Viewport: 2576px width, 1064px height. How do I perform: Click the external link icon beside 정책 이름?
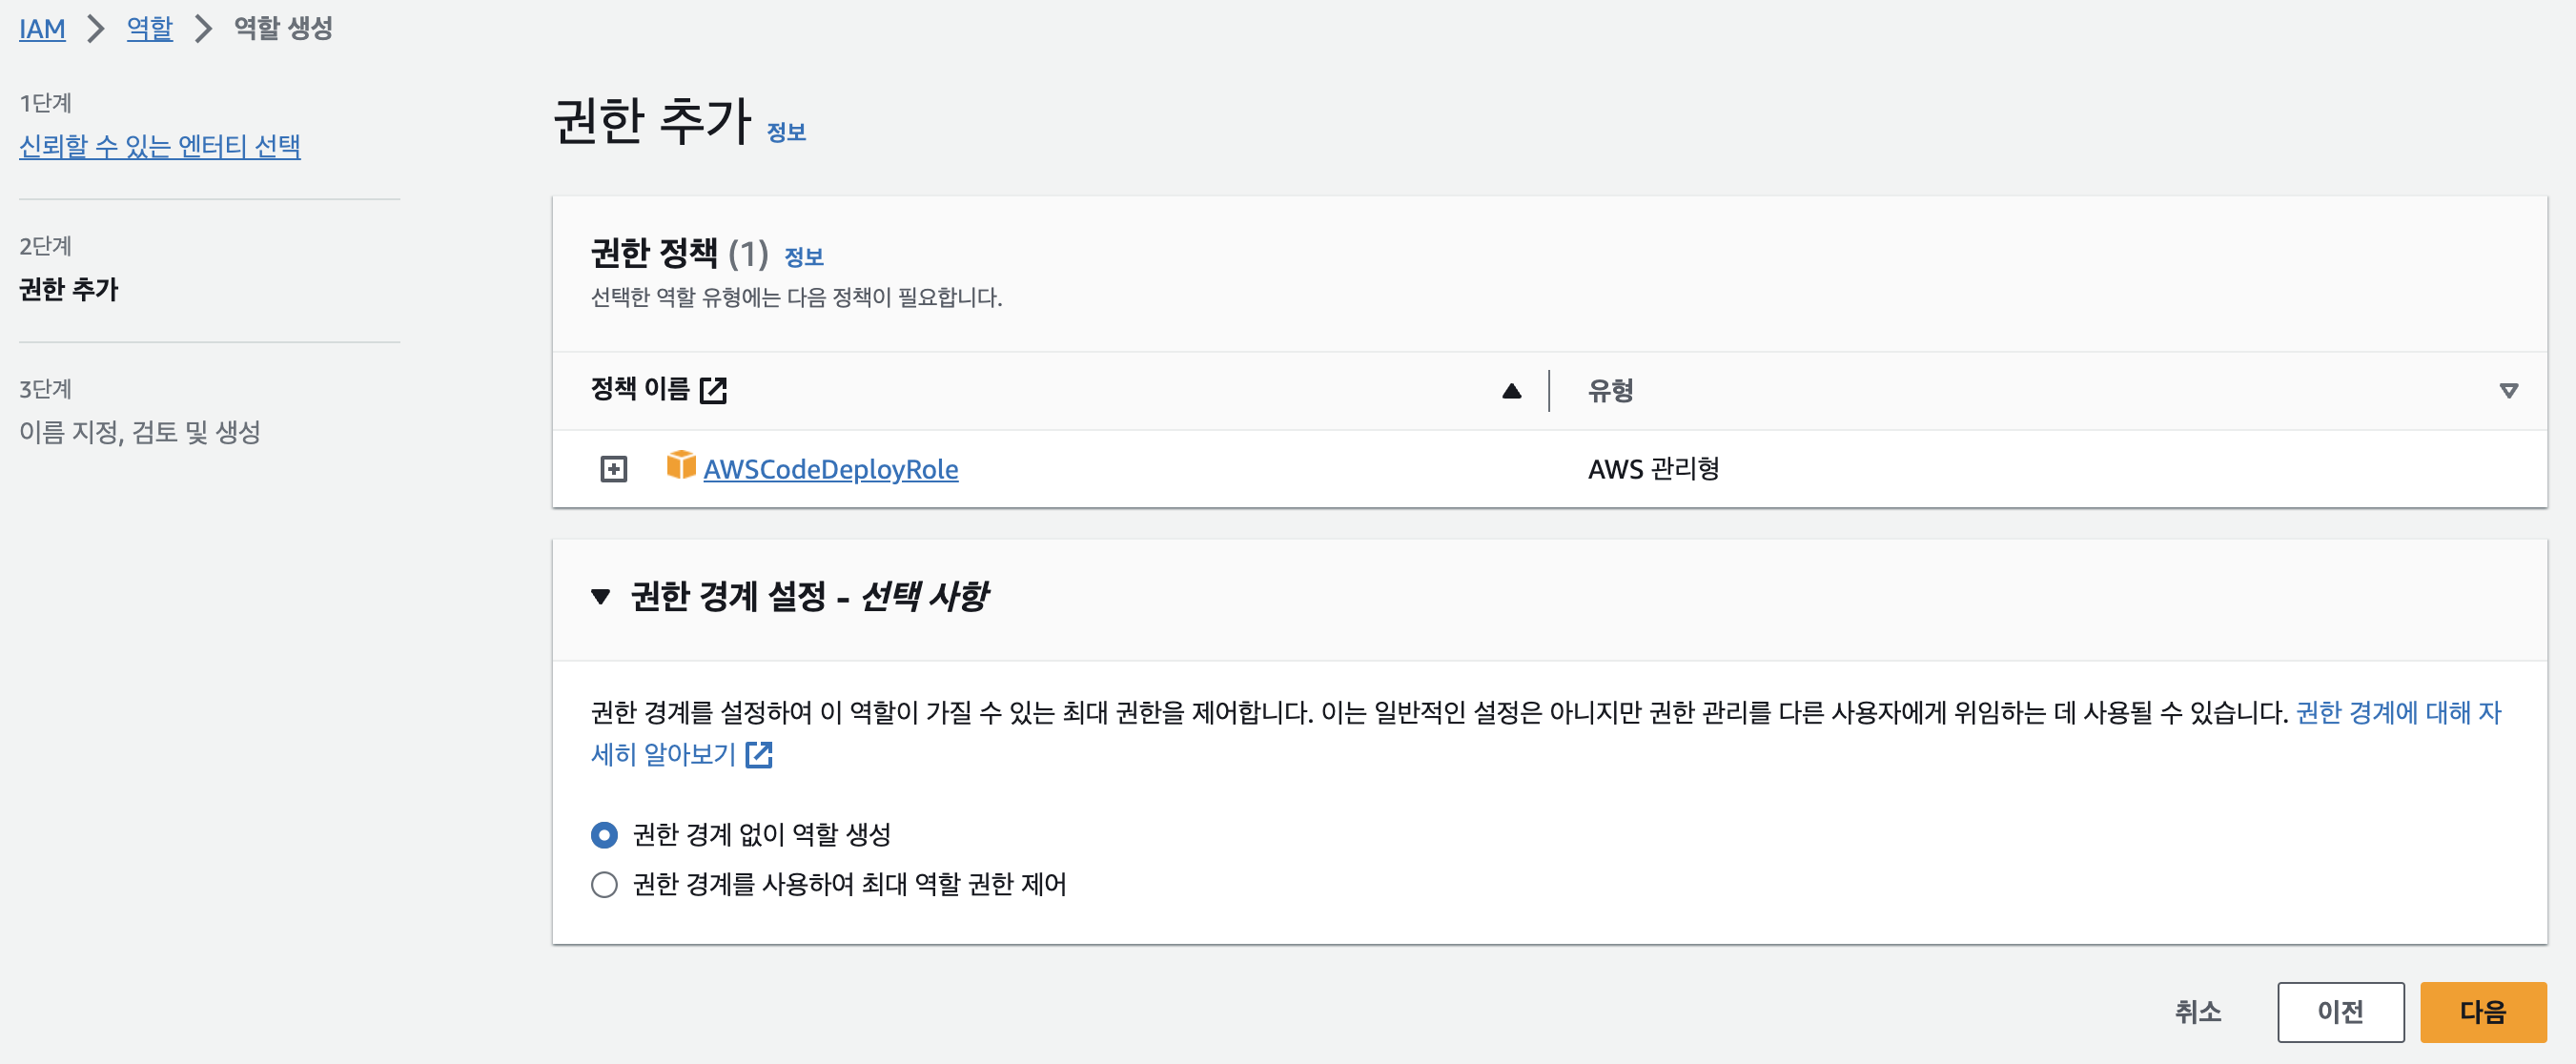(x=713, y=390)
